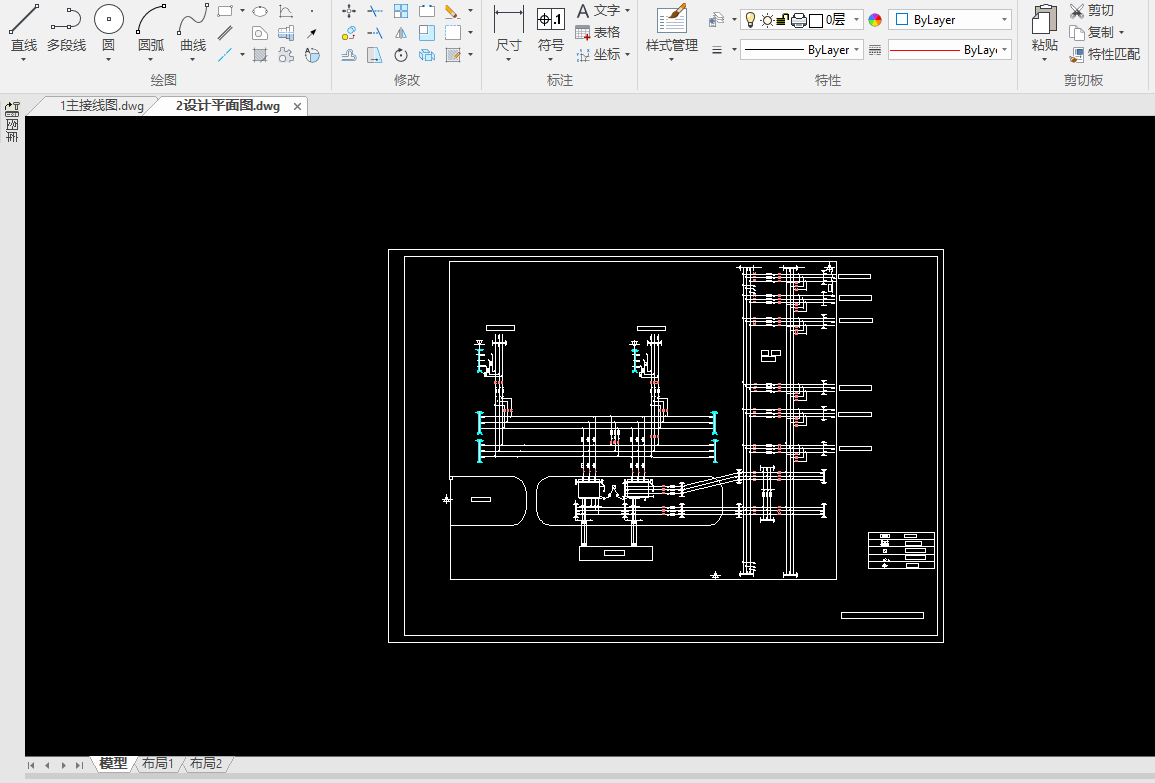Switch to 布局1 layout tab

[x=157, y=764]
